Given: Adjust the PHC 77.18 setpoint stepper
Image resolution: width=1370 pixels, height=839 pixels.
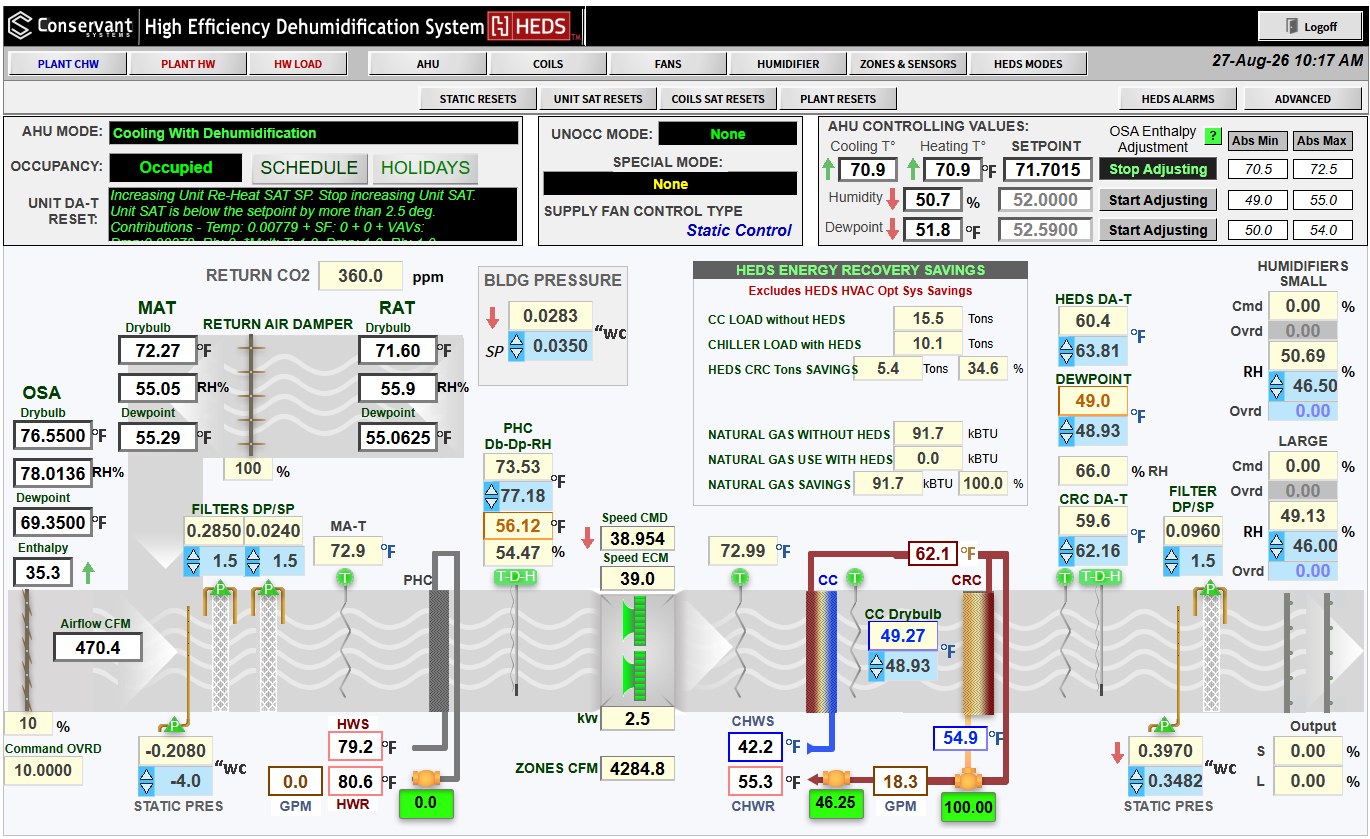Looking at the screenshot, I should (x=491, y=496).
